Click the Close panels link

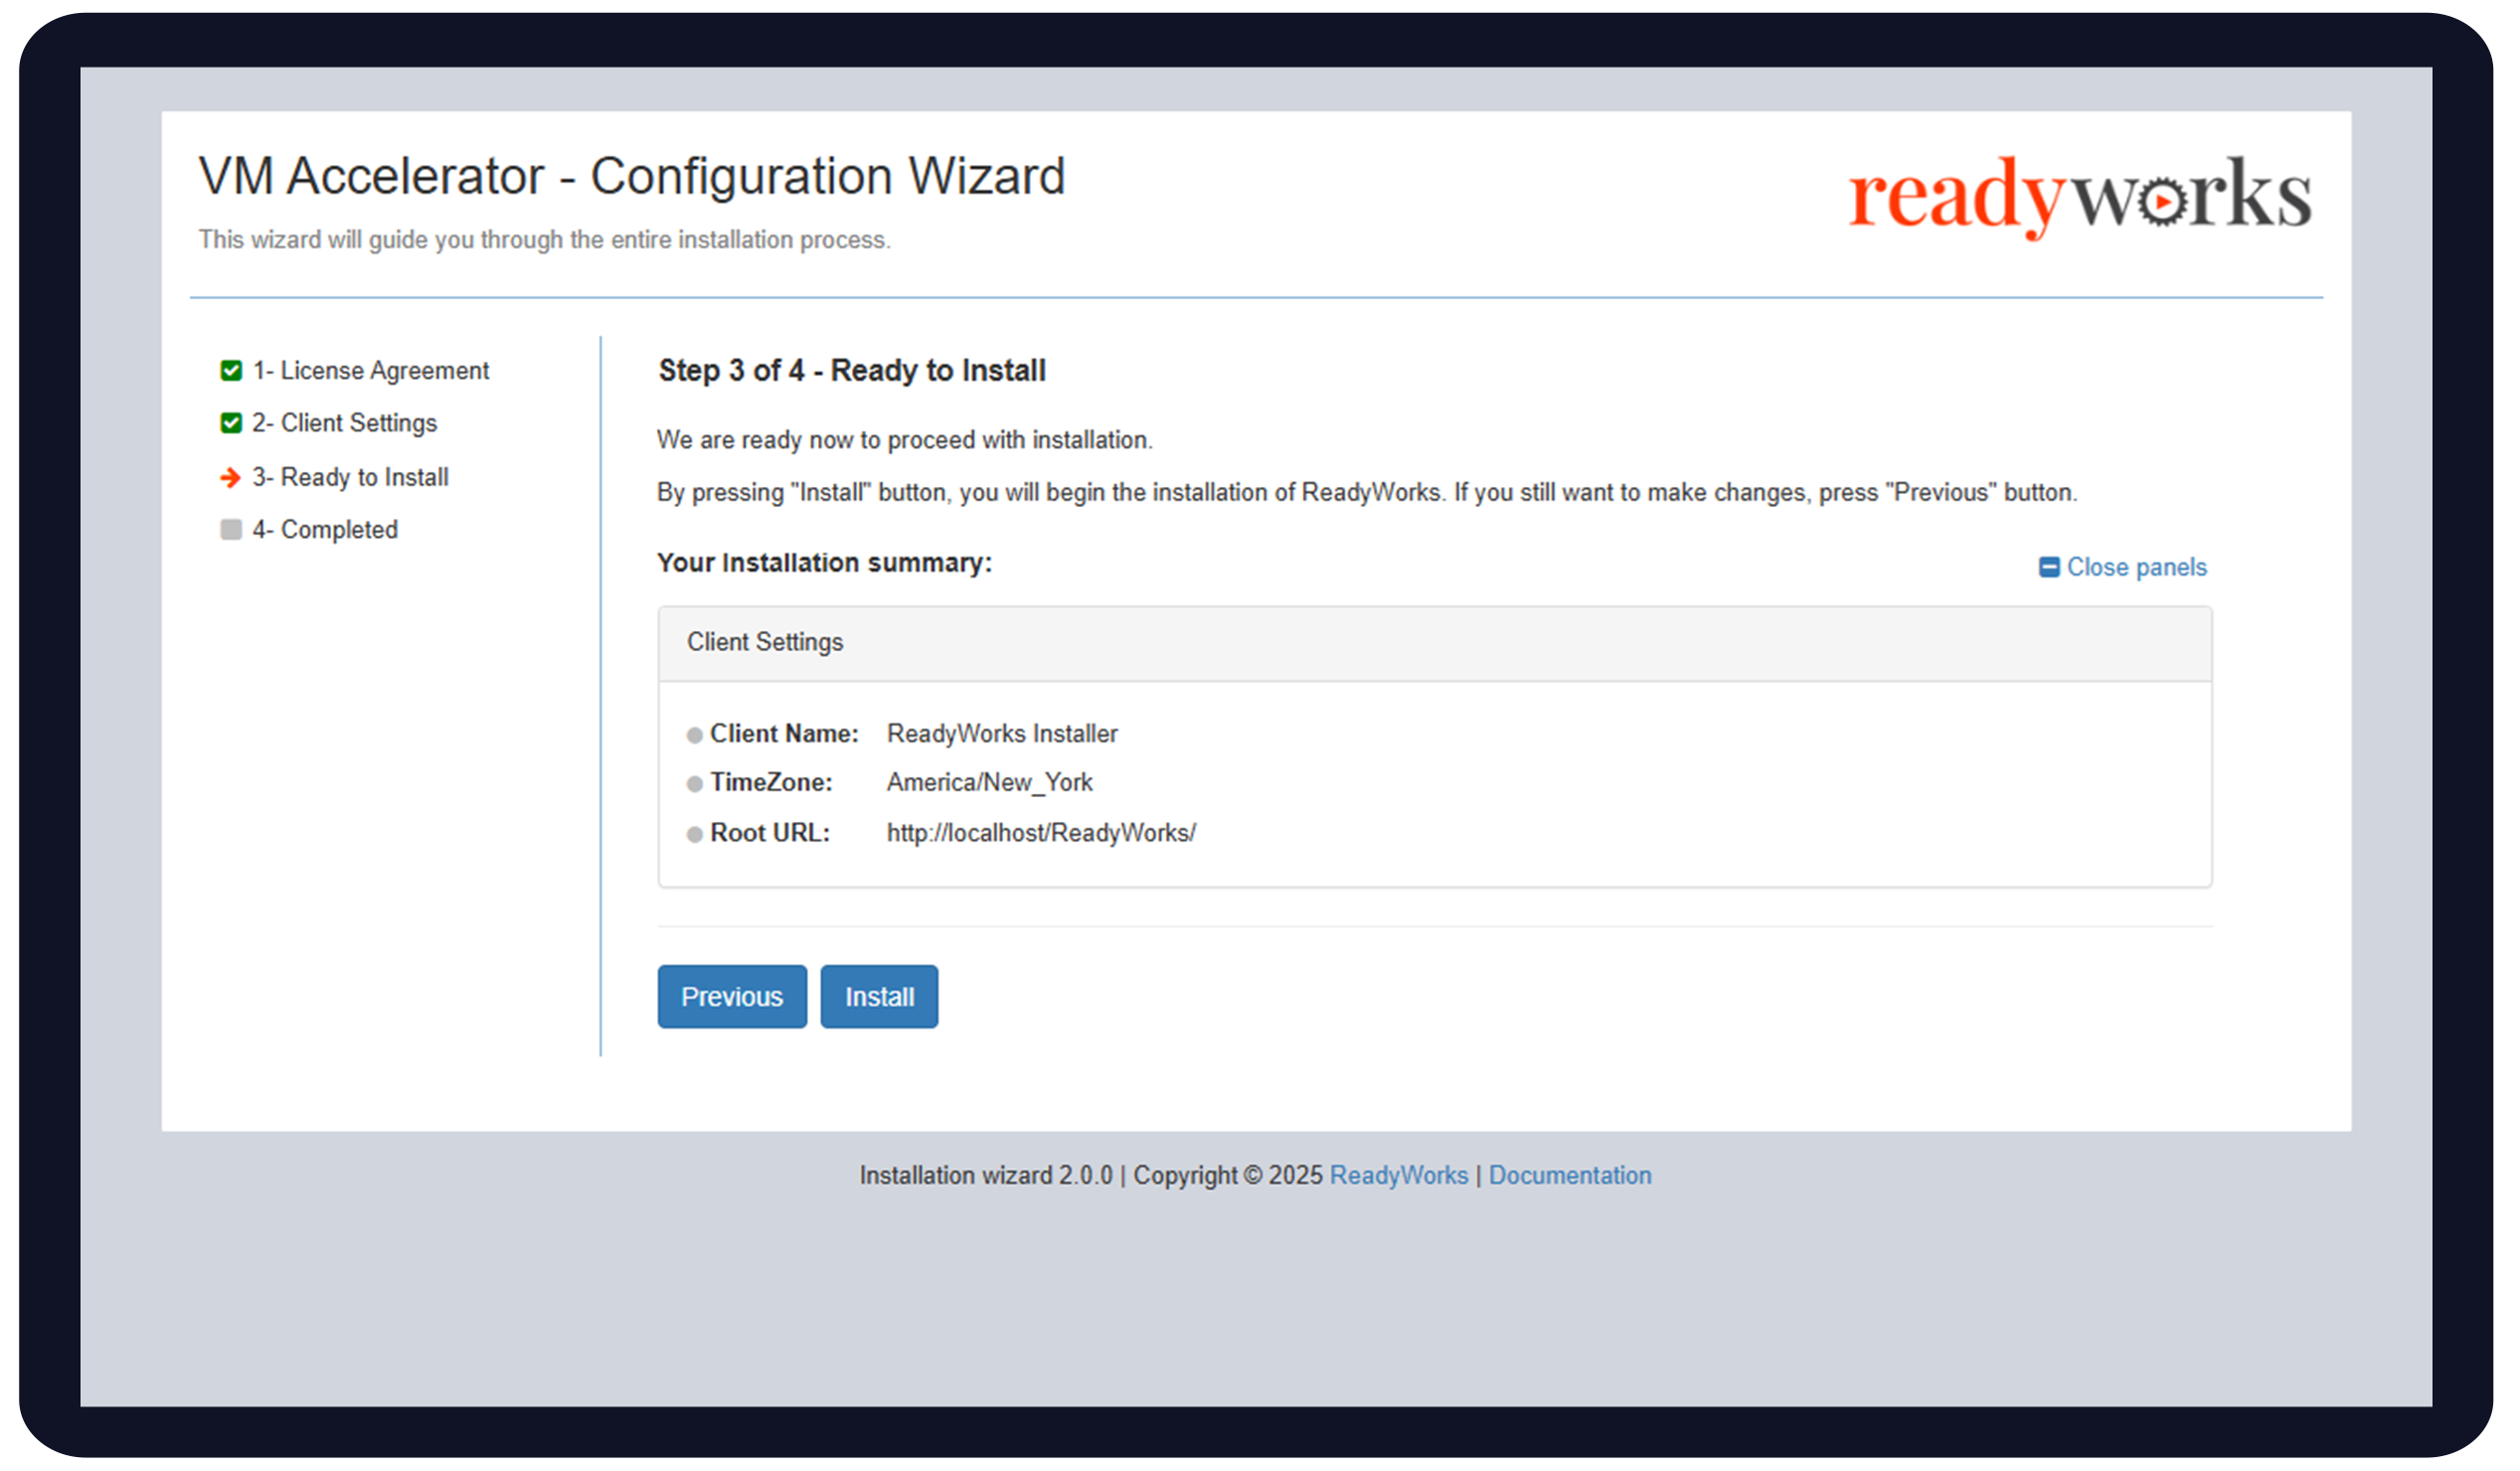click(2136, 567)
